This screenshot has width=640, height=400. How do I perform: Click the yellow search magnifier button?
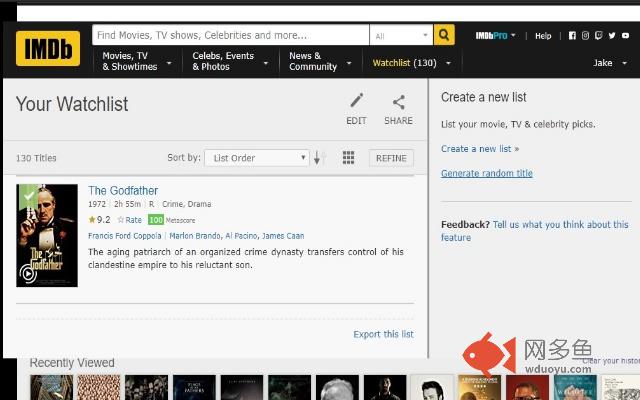point(444,35)
